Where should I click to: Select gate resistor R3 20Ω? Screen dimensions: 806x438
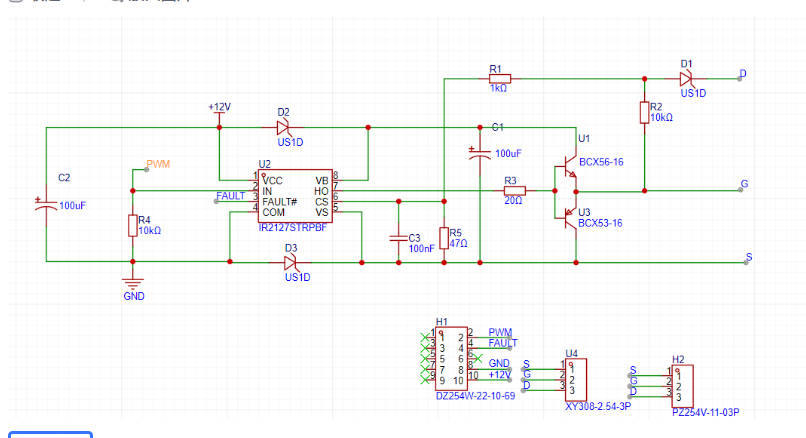514,189
